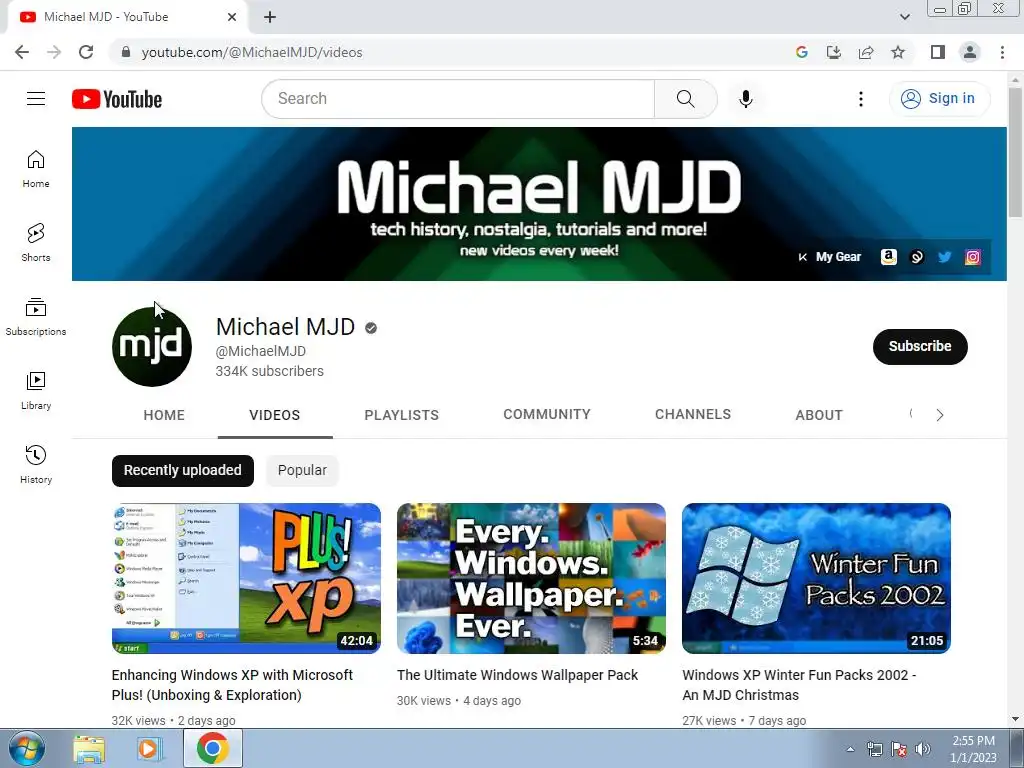Open YouTube settings three-dot menu

tap(861, 99)
